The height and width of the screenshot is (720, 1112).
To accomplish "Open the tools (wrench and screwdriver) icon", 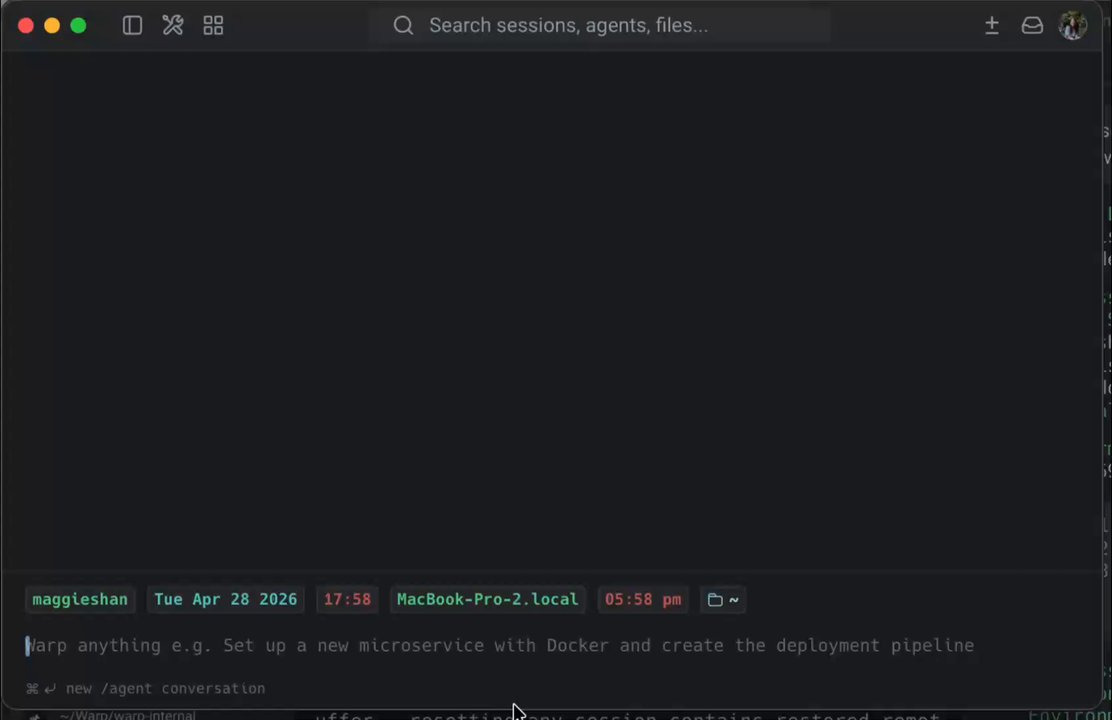I will [173, 26].
